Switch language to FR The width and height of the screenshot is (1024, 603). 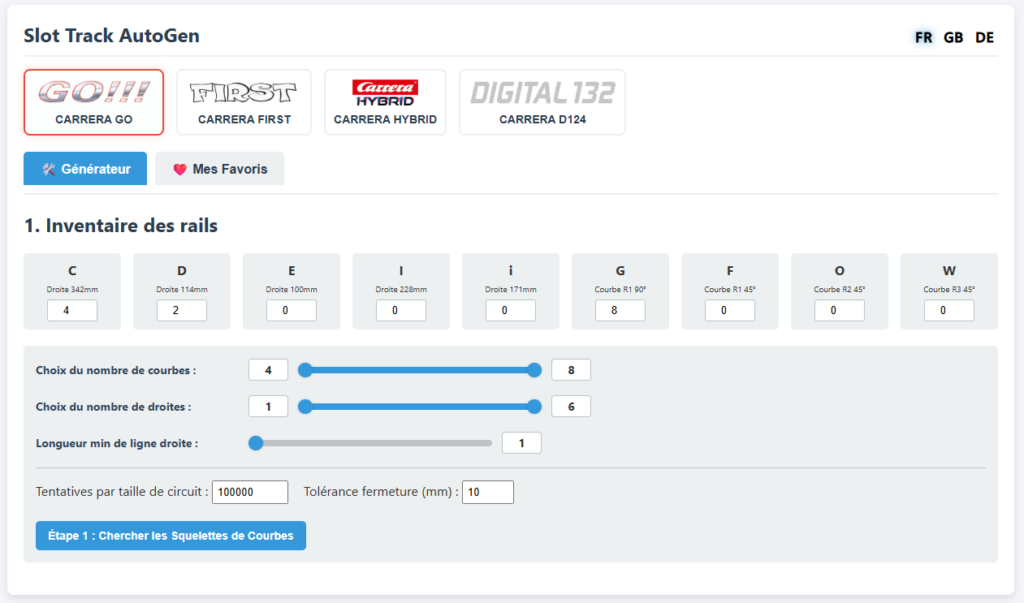tap(923, 37)
